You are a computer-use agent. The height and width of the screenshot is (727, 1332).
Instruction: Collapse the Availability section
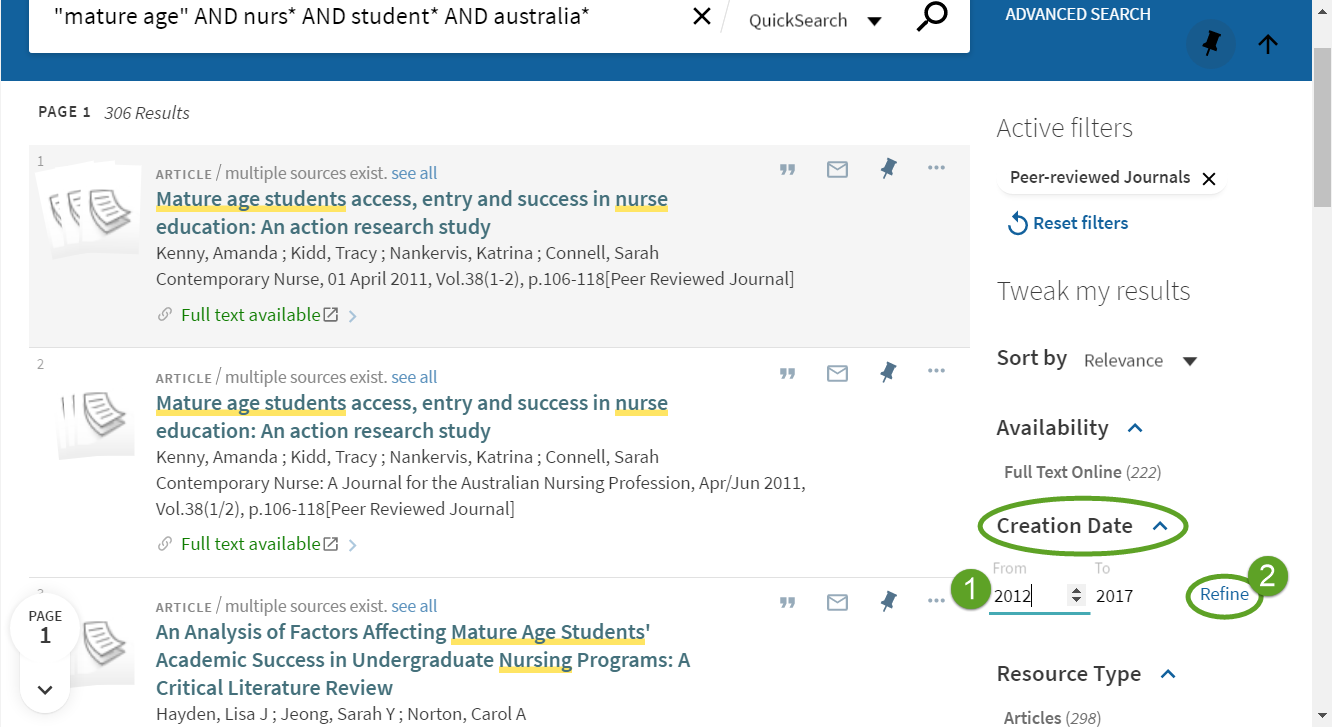1135,426
